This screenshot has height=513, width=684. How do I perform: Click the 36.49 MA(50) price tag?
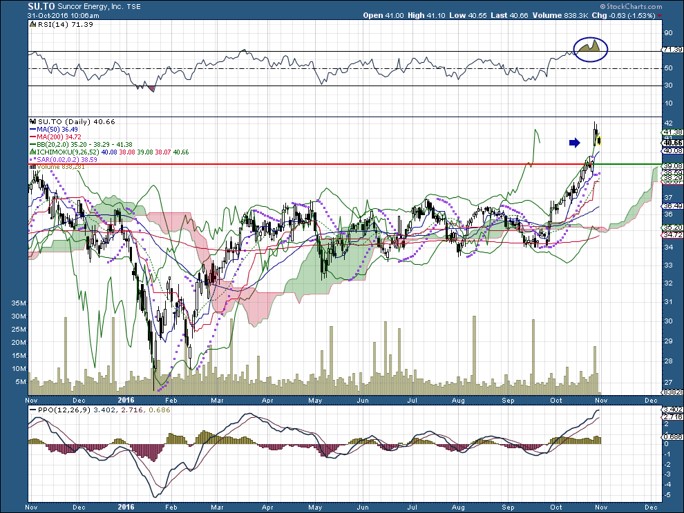(x=673, y=205)
